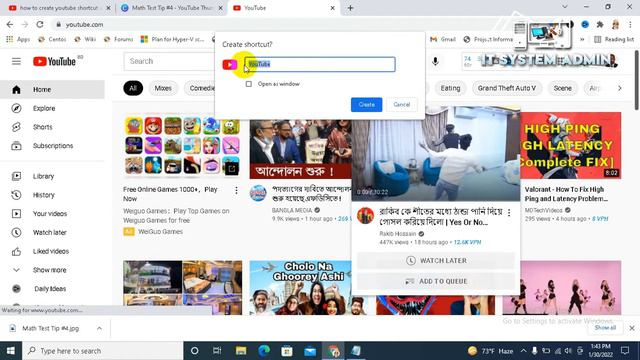The height and width of the screenshot is (360, 640).
Task: Select the All category chip
Action: pos(133,88)
